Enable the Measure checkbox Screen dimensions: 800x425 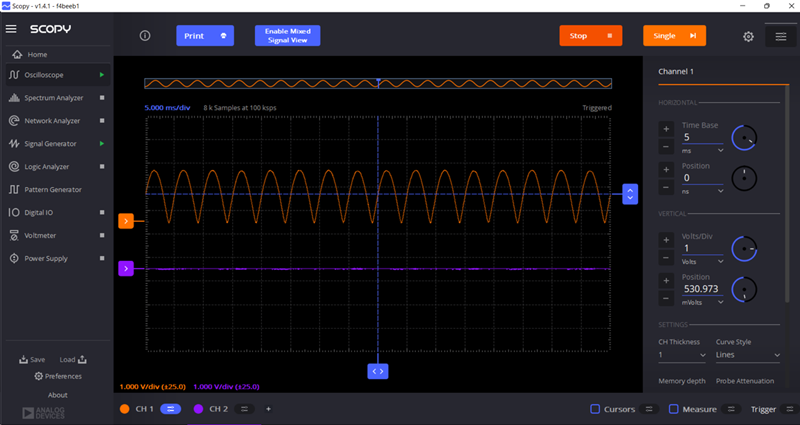pyautogui.click(x=674, y=409)
